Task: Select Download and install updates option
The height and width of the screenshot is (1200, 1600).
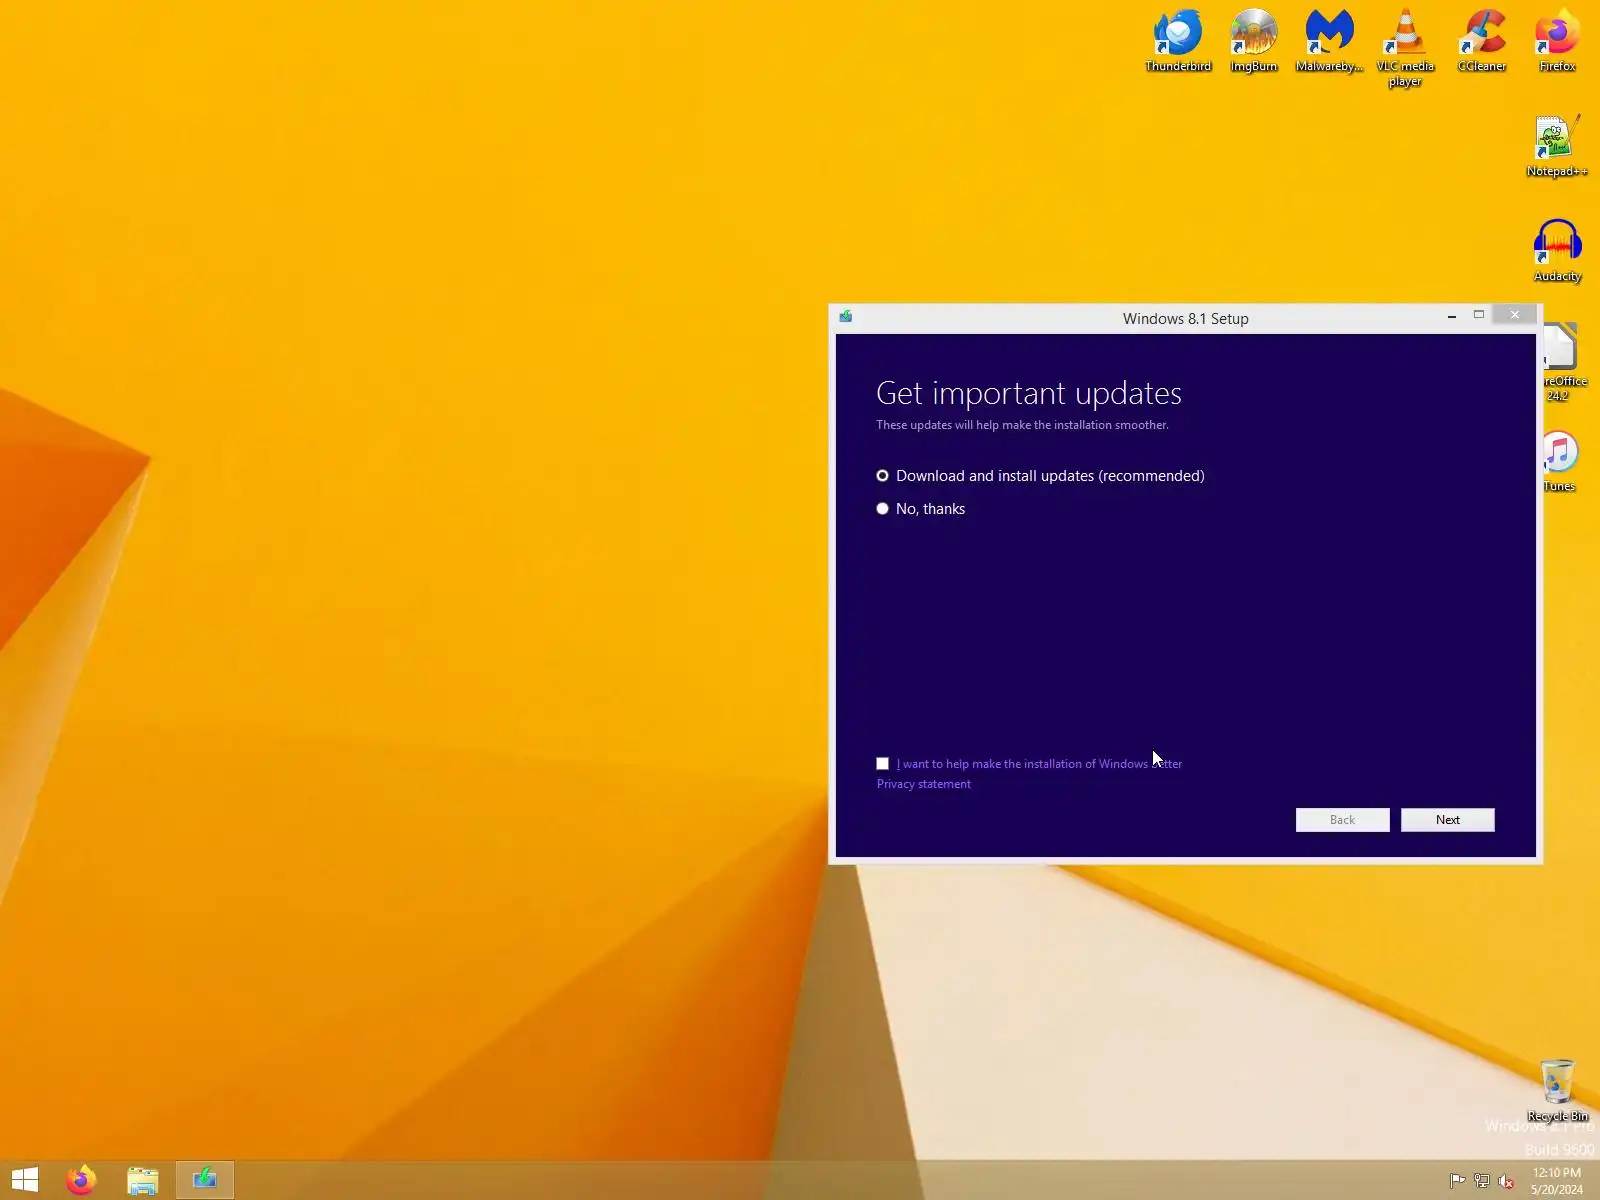Action: [x=1040, y=476]
